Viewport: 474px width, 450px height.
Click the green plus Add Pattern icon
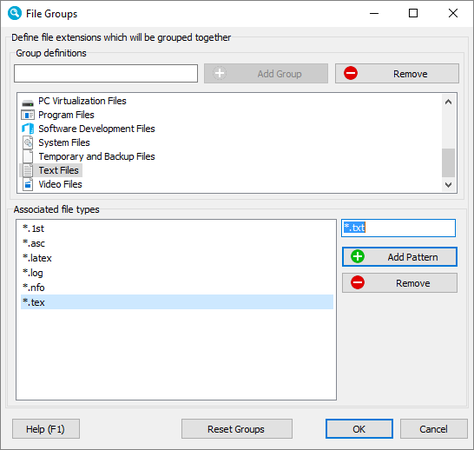pos(358,257)
